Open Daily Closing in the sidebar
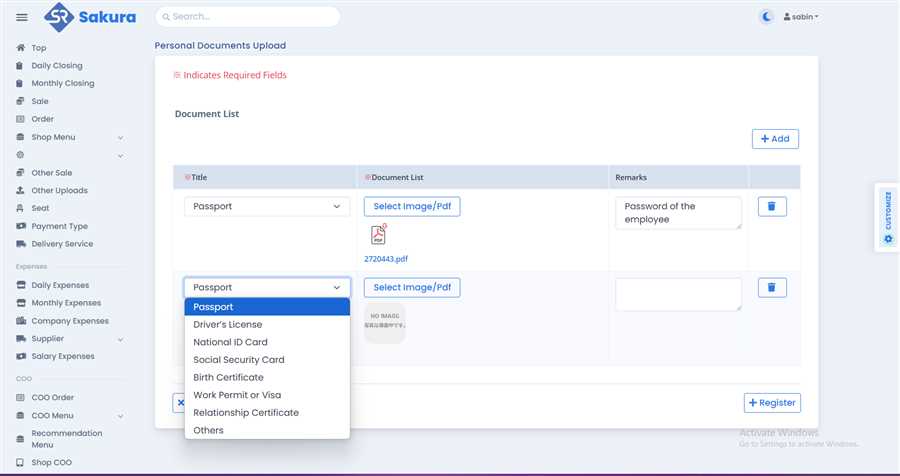The height and width of the screenshot is (476, 900). [x=57, y=66]
